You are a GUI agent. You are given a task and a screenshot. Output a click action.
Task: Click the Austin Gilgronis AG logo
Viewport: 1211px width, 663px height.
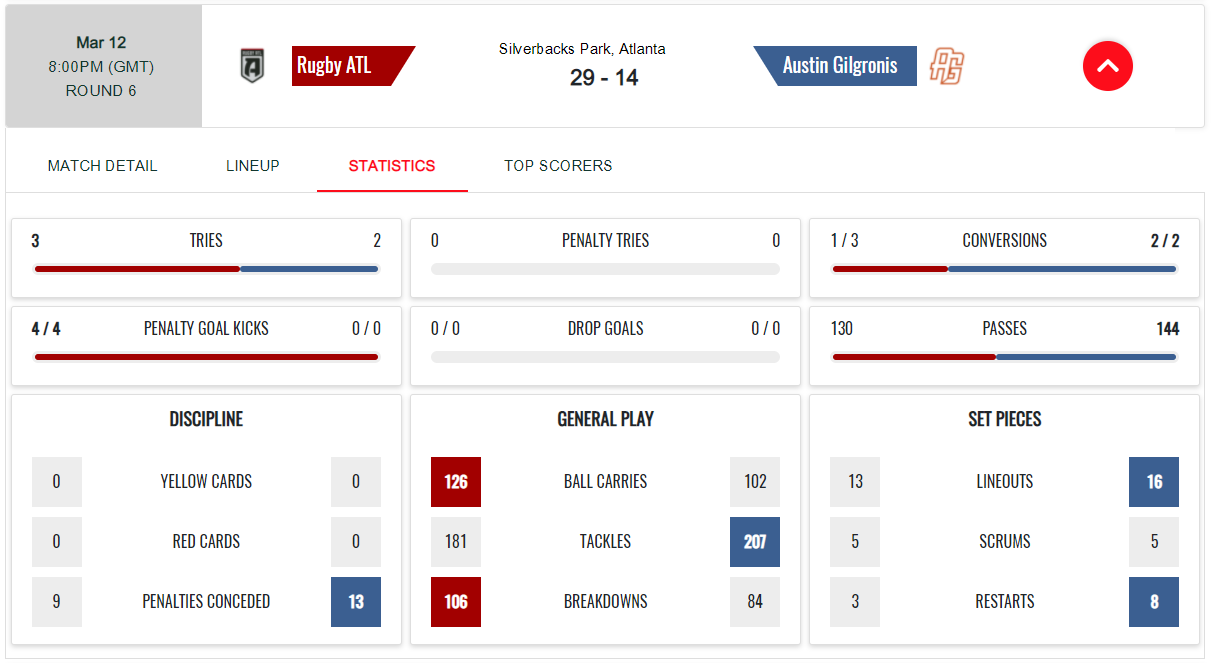click(946, 66)
